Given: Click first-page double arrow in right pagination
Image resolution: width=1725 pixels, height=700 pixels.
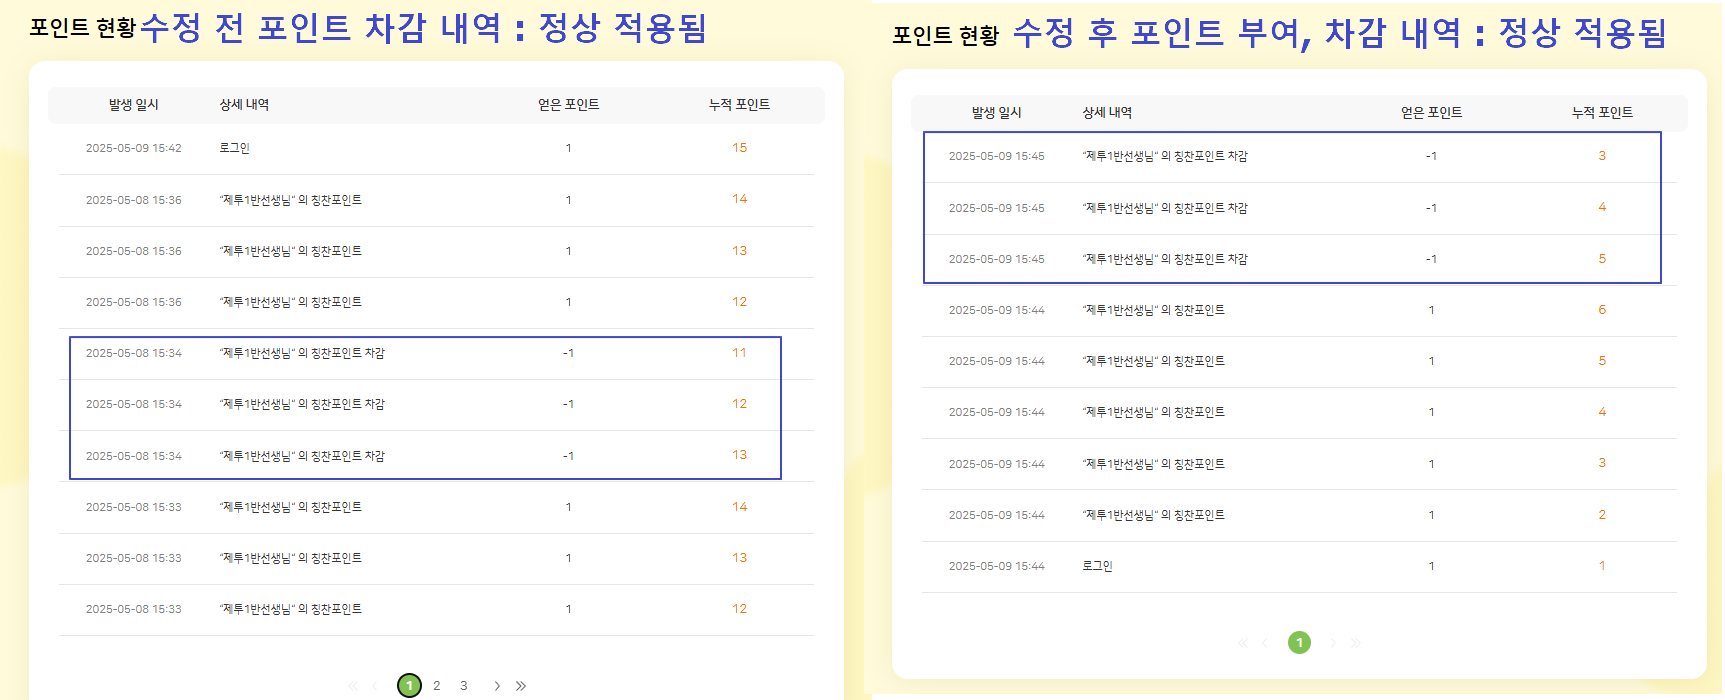Looking at the screenshot, I should (1242, 643).
